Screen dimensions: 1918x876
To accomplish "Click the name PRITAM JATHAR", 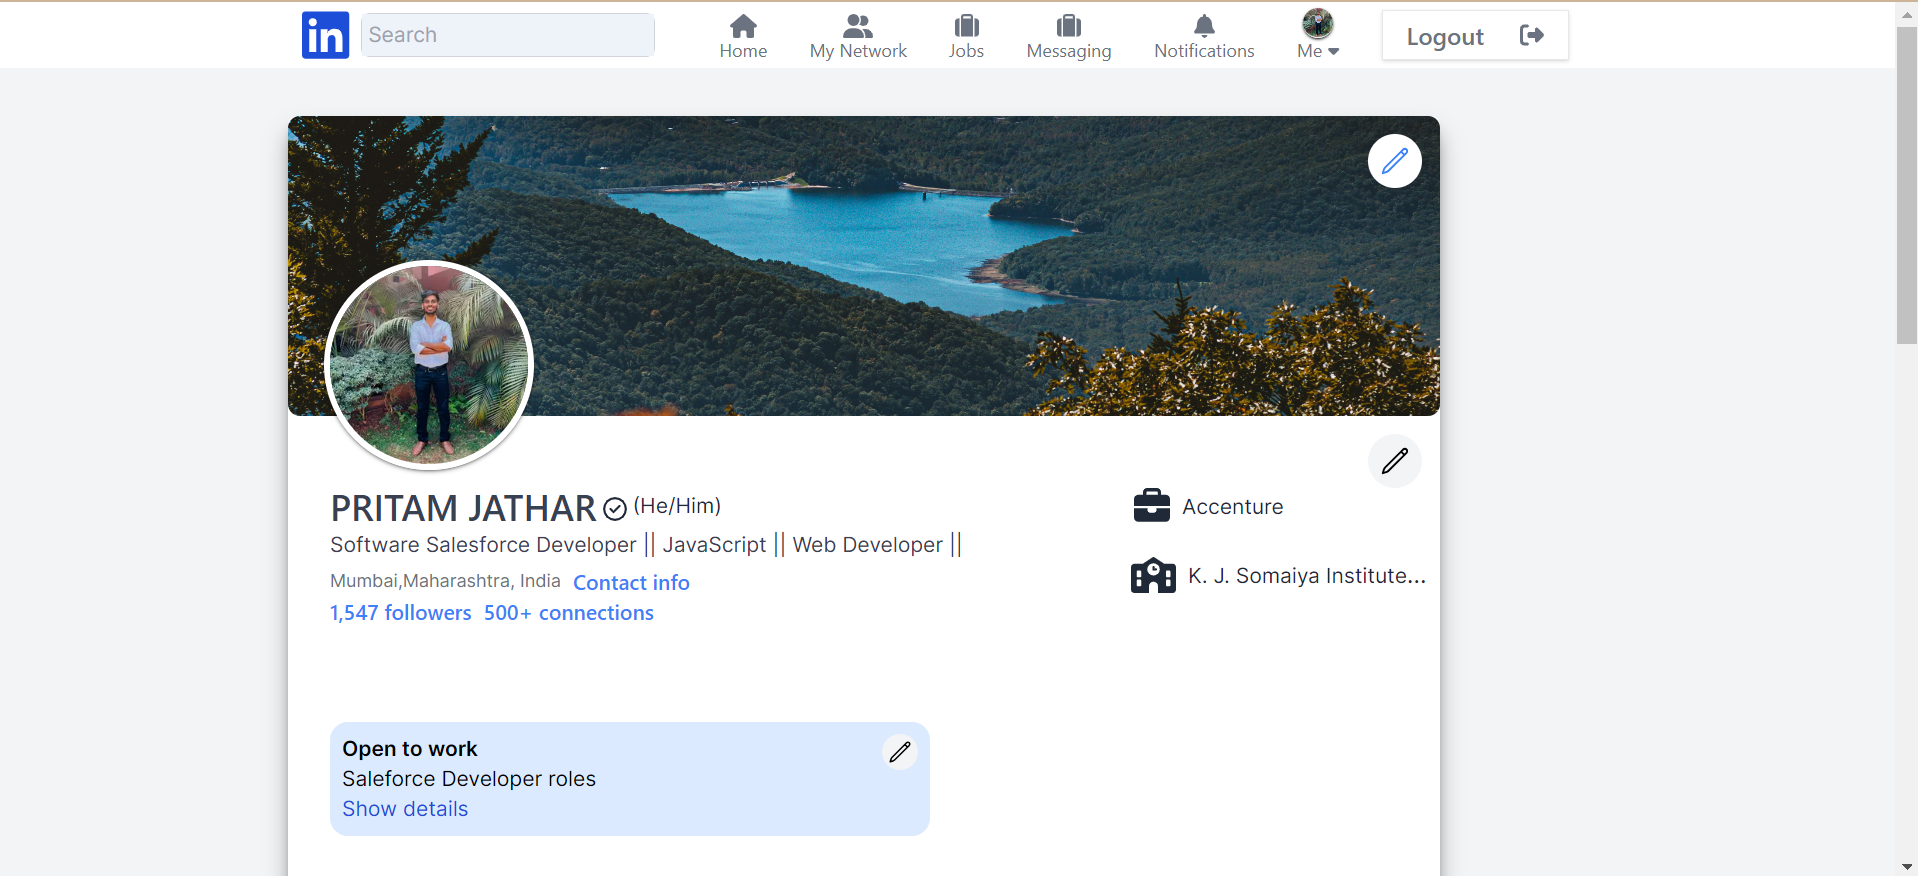I will [x=463, y=509].
